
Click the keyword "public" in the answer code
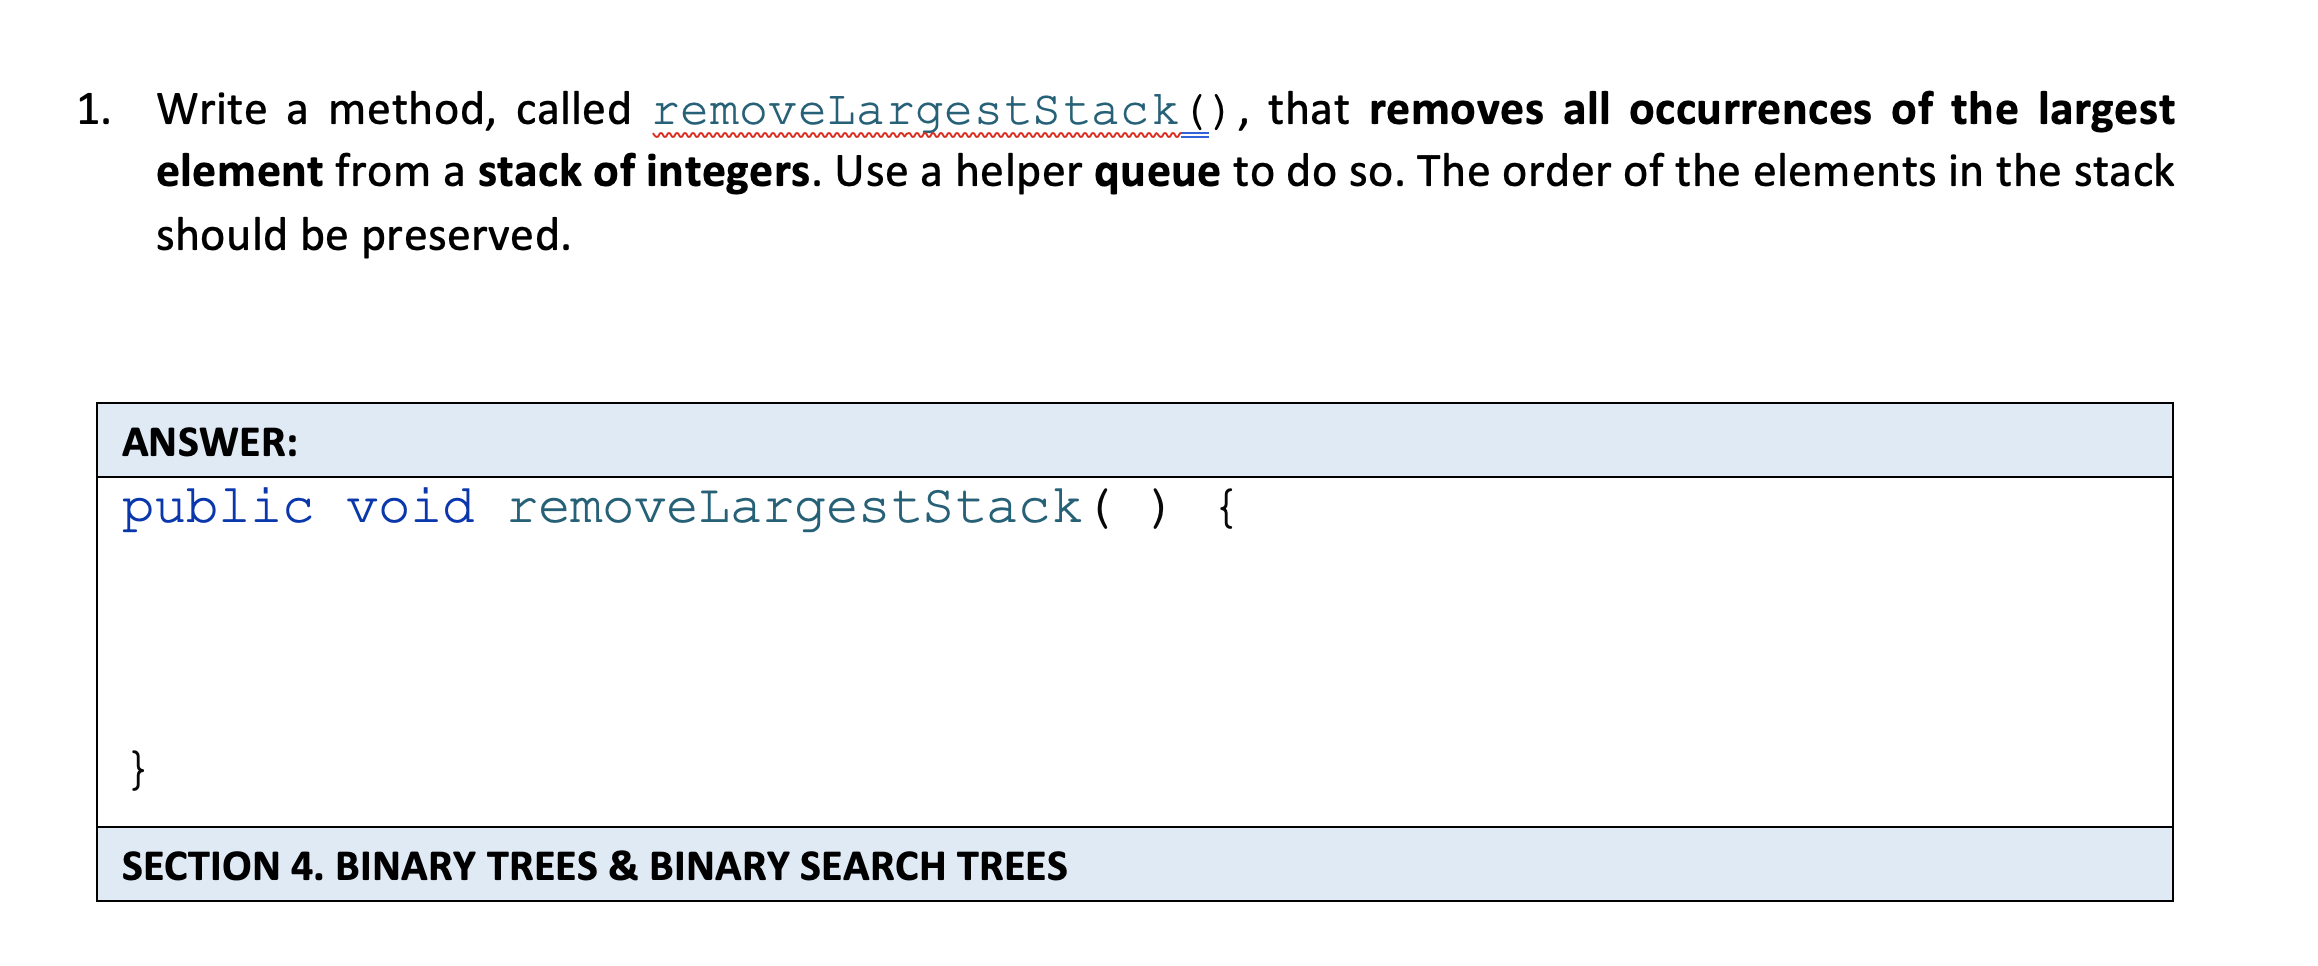(217, 508)
